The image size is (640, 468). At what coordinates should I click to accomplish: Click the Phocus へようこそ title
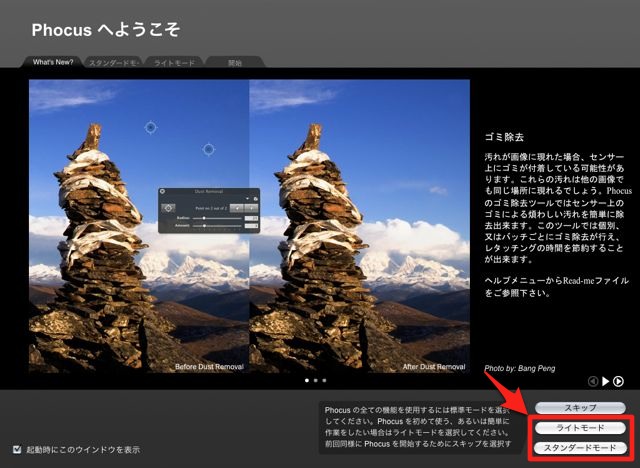pos(106,30)
